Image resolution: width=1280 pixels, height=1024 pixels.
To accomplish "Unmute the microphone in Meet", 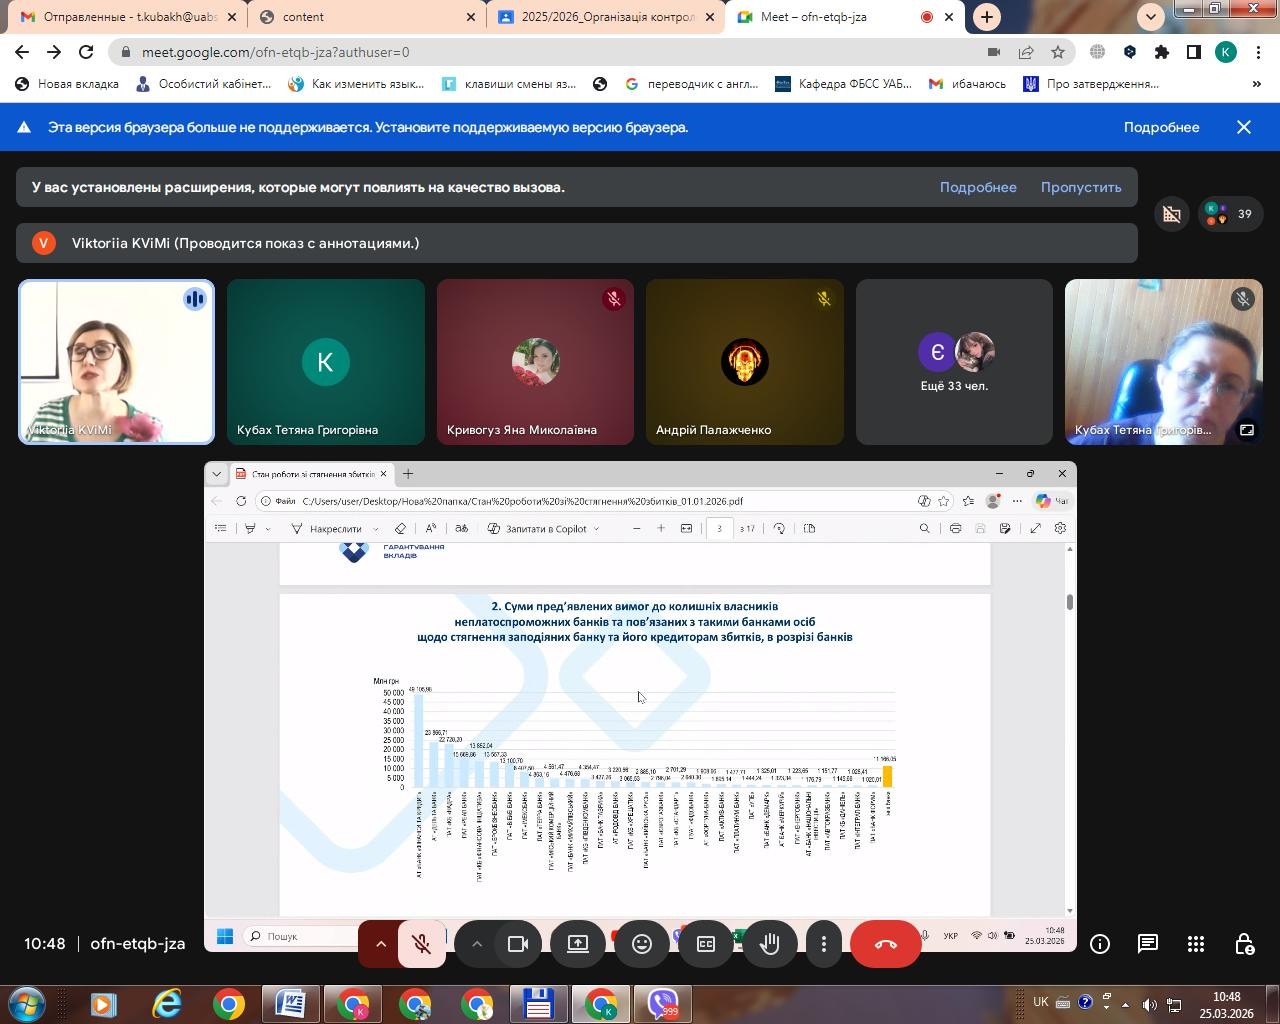I will (x=422, y=944).
